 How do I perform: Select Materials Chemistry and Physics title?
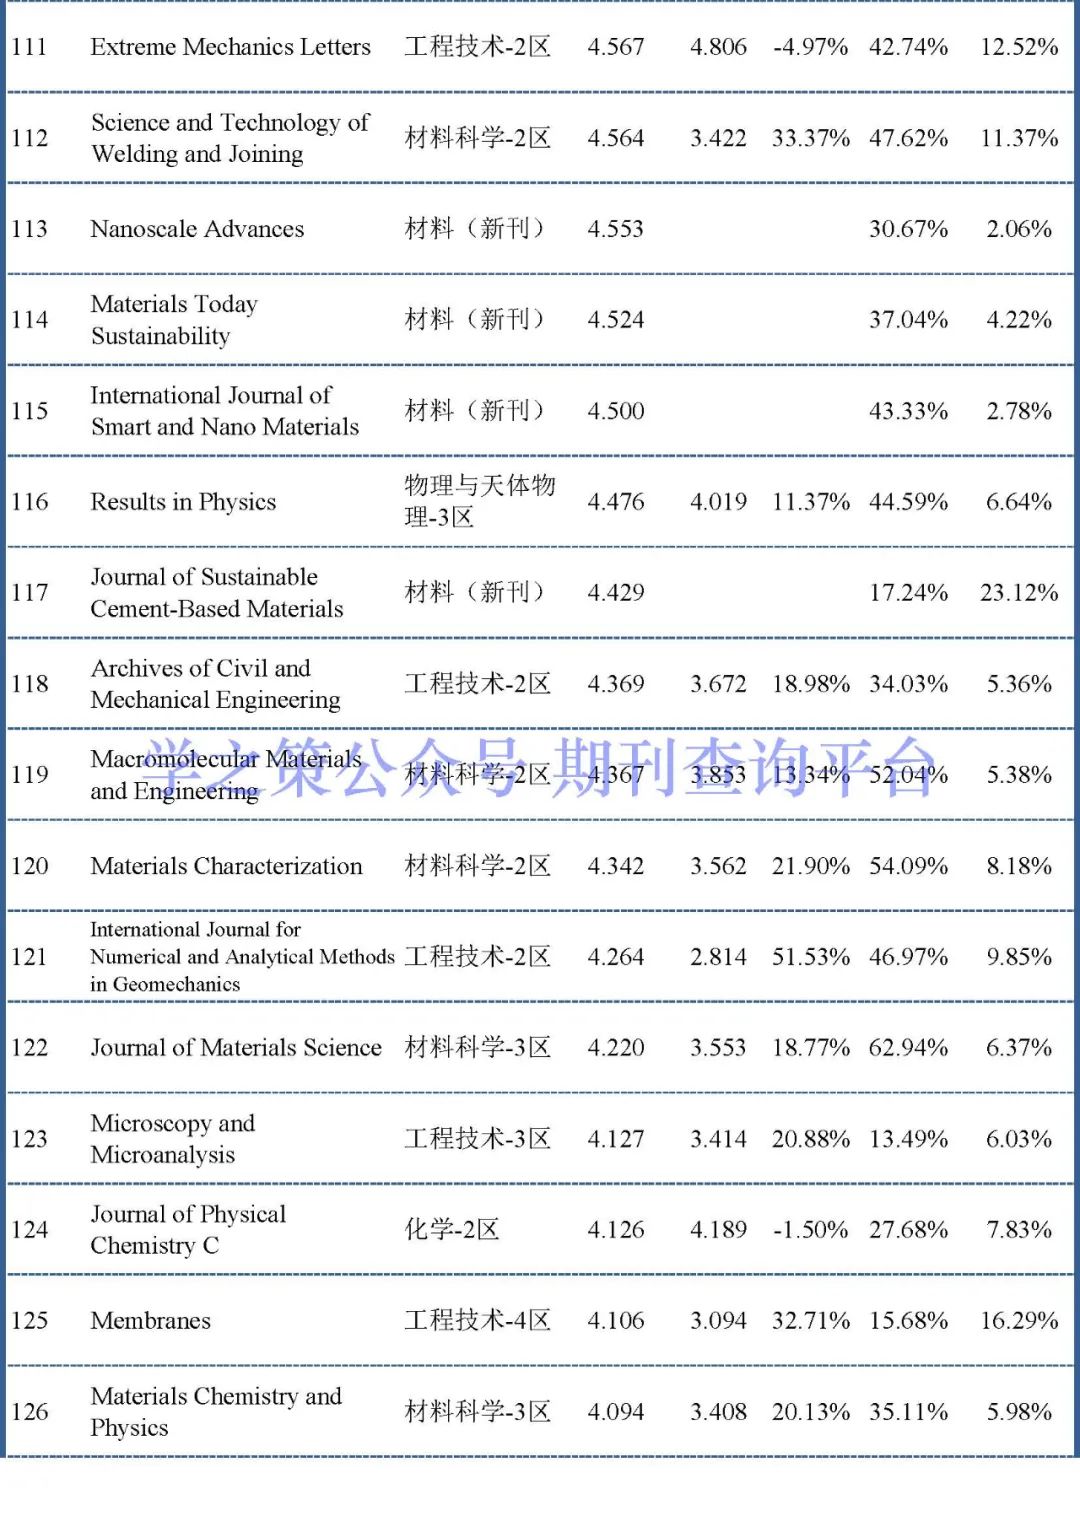pos(216,1412)
